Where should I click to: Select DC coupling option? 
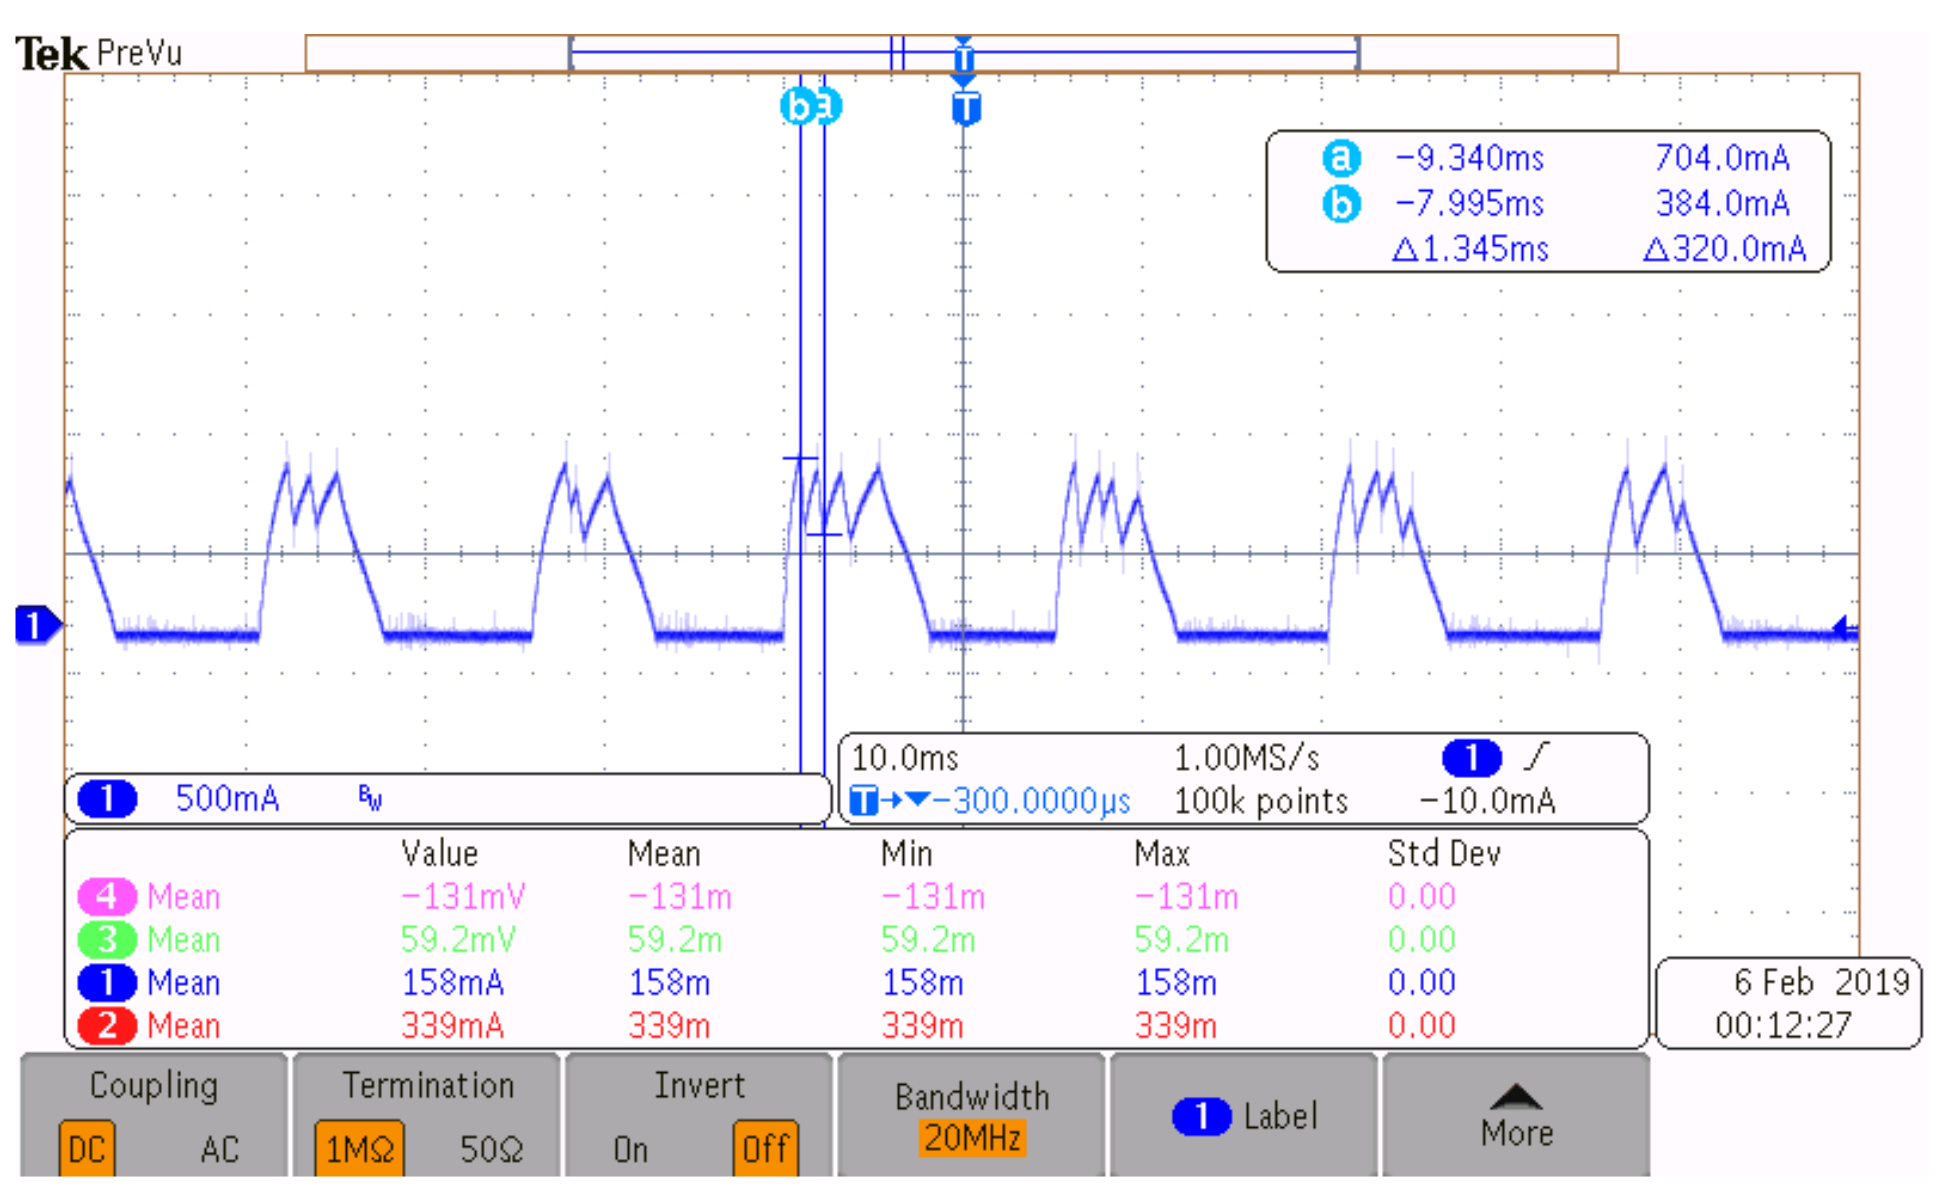(87, 1149)
